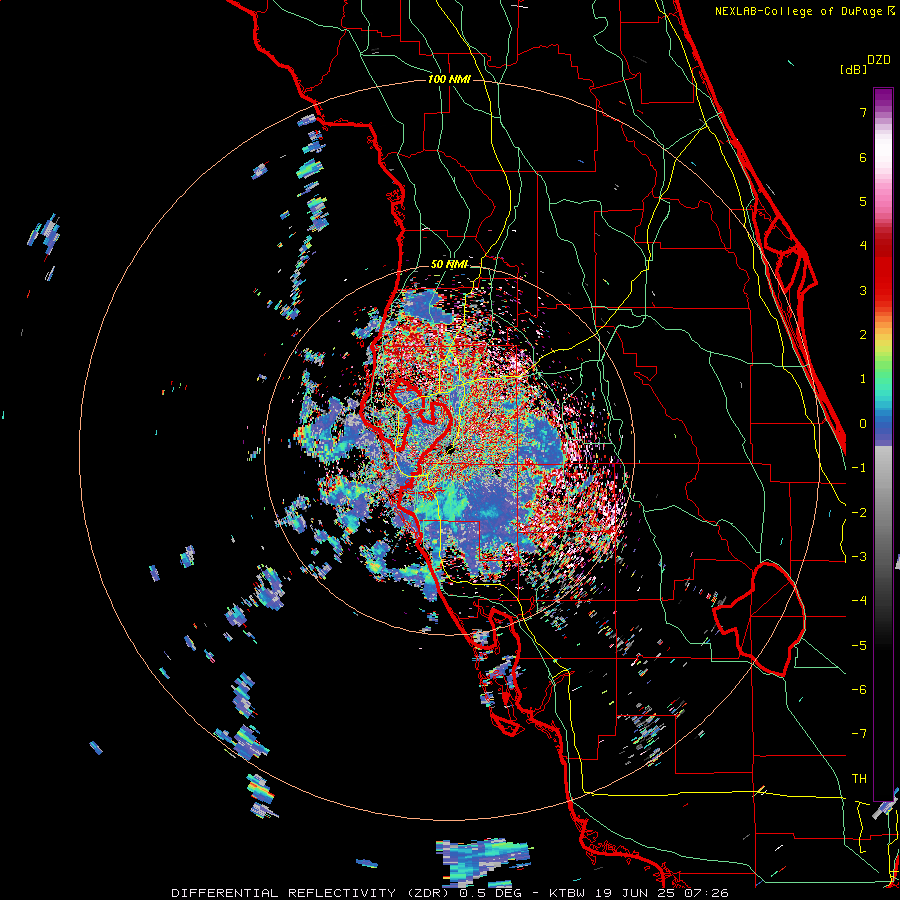Click the [dB] units label
Screen dimensions: 900x900
pyautogui.click(x=853, y=69)
